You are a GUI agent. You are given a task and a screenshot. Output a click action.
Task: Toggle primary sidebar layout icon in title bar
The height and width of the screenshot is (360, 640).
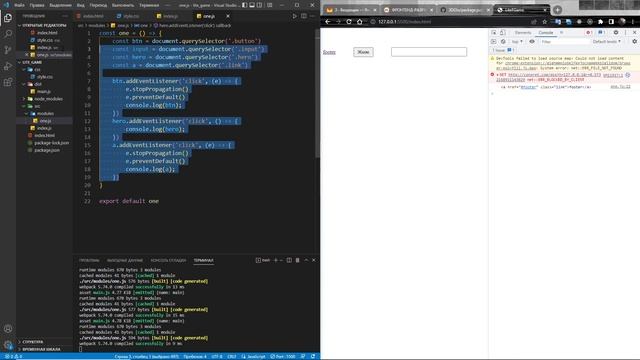pos(244,5)
